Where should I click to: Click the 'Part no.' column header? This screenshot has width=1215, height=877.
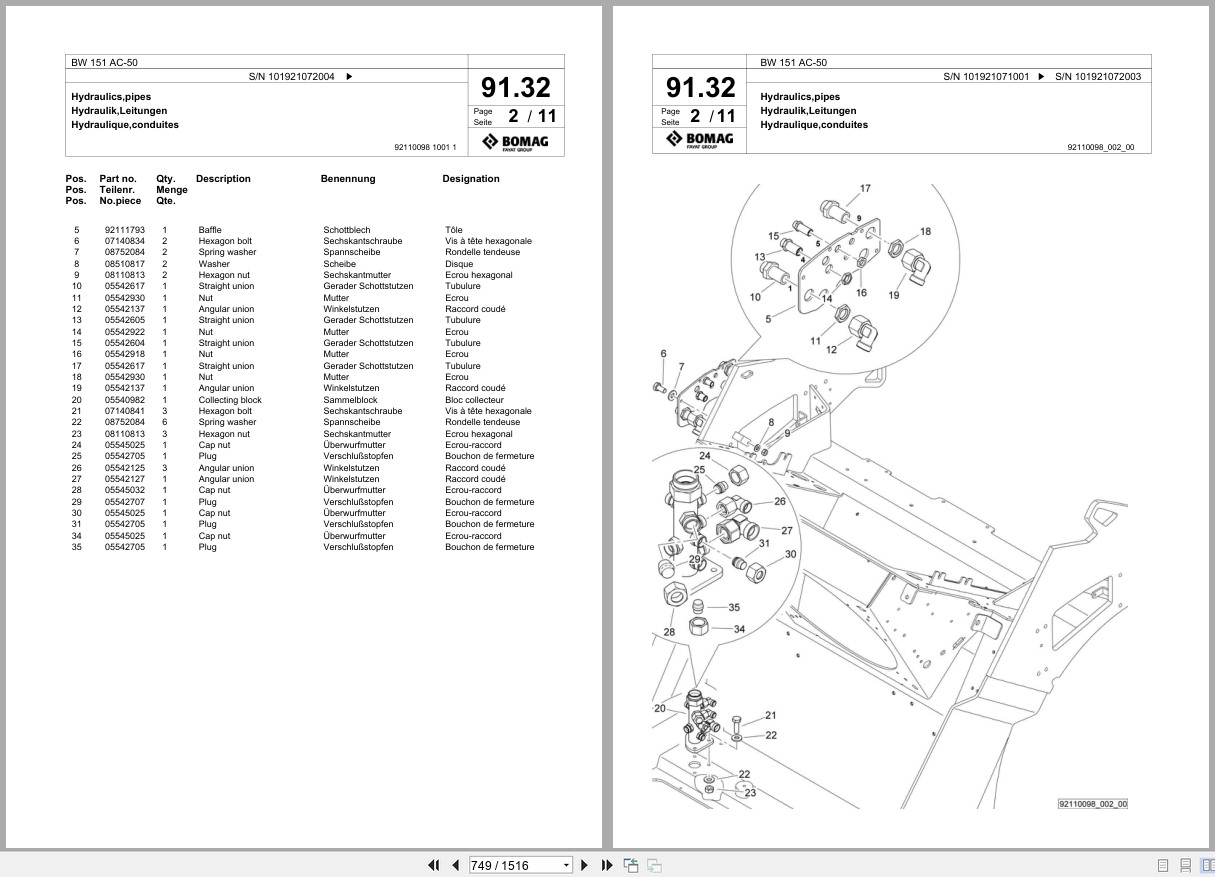118,179
